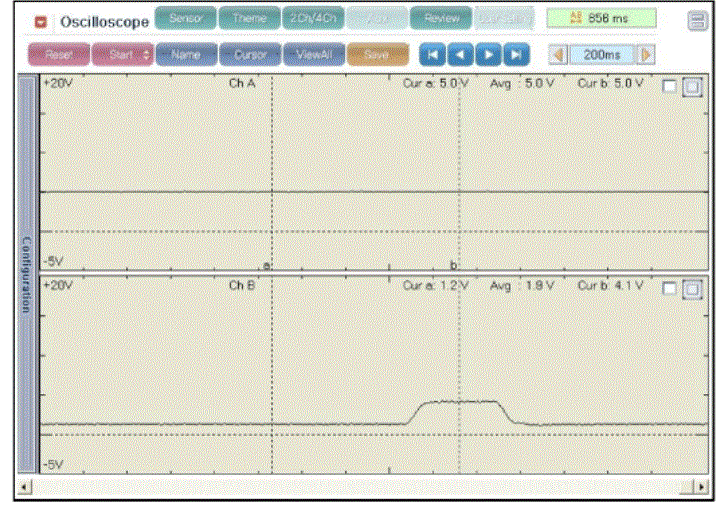Increase the 200ms time base
The height and width of the screenshot is (515, 727).
click(646, 55)
